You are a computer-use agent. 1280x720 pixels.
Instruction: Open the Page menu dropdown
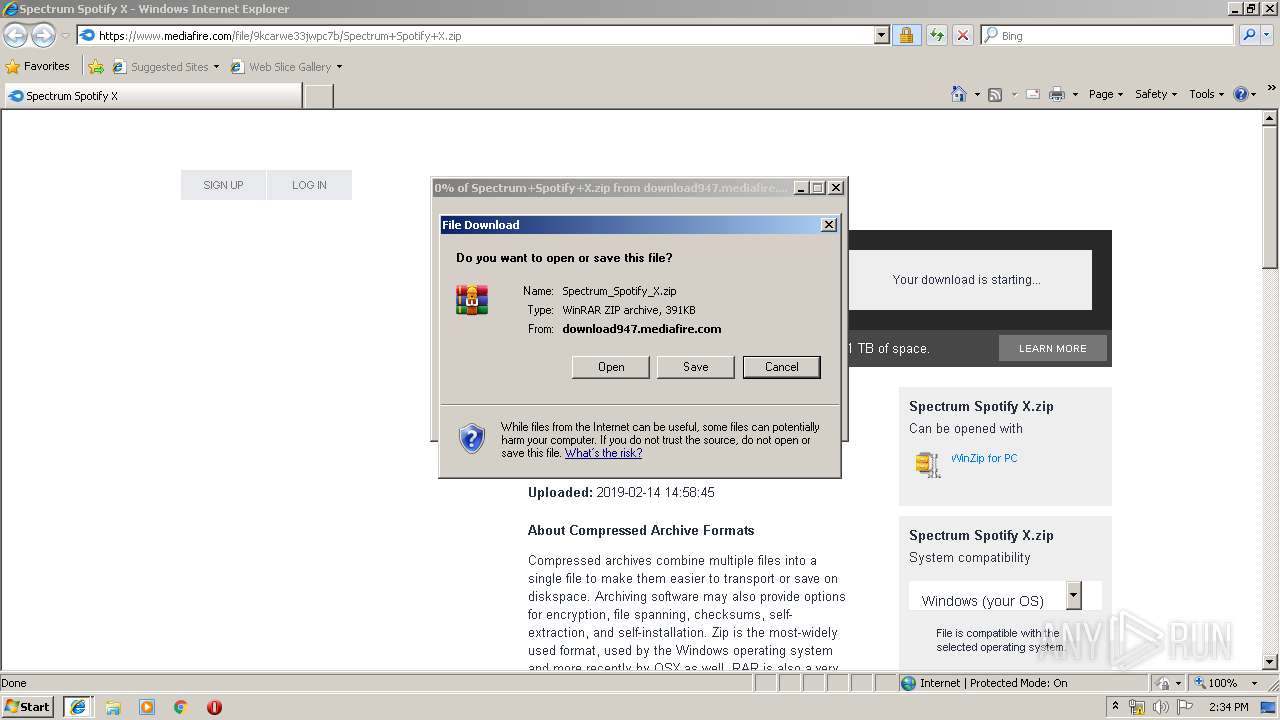(1105, 94)
